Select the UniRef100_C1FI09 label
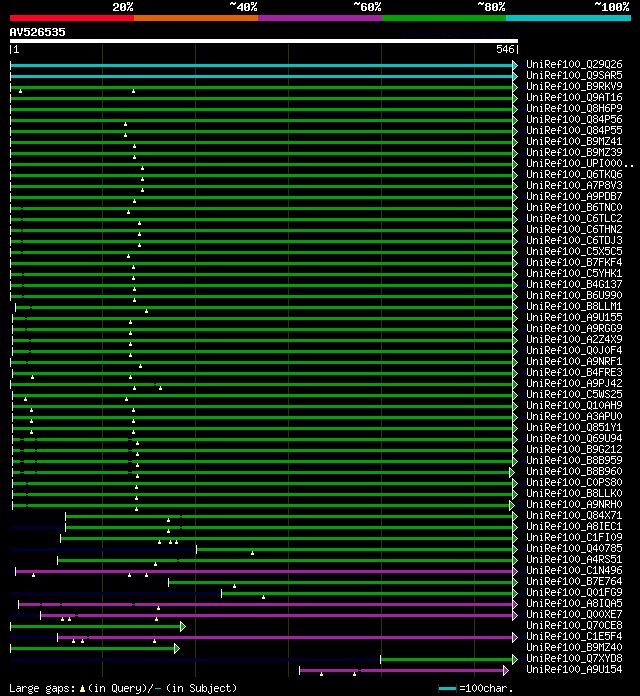Screen dimensions: 640x696 (x=574, y=537)
